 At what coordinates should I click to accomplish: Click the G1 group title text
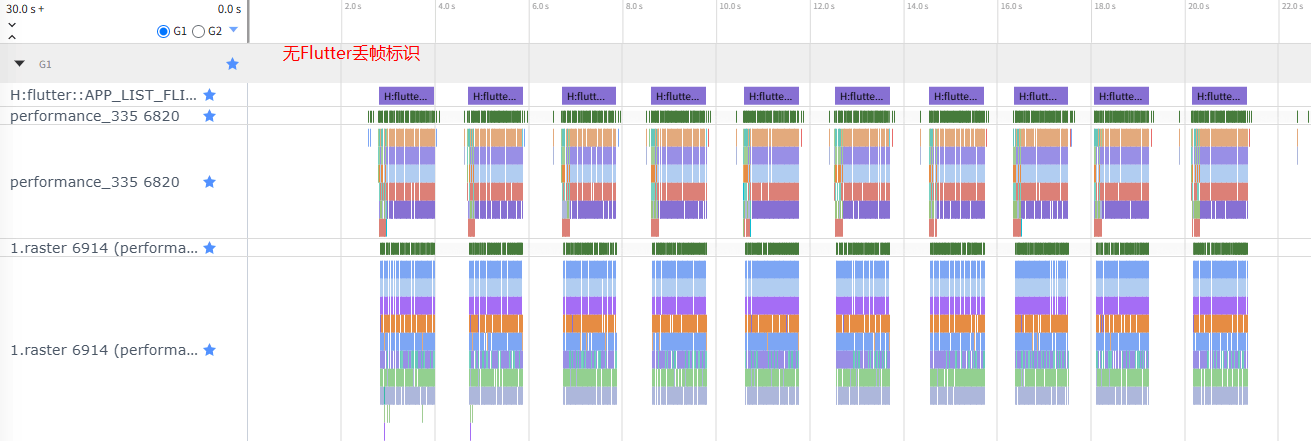tap(45, 64)
